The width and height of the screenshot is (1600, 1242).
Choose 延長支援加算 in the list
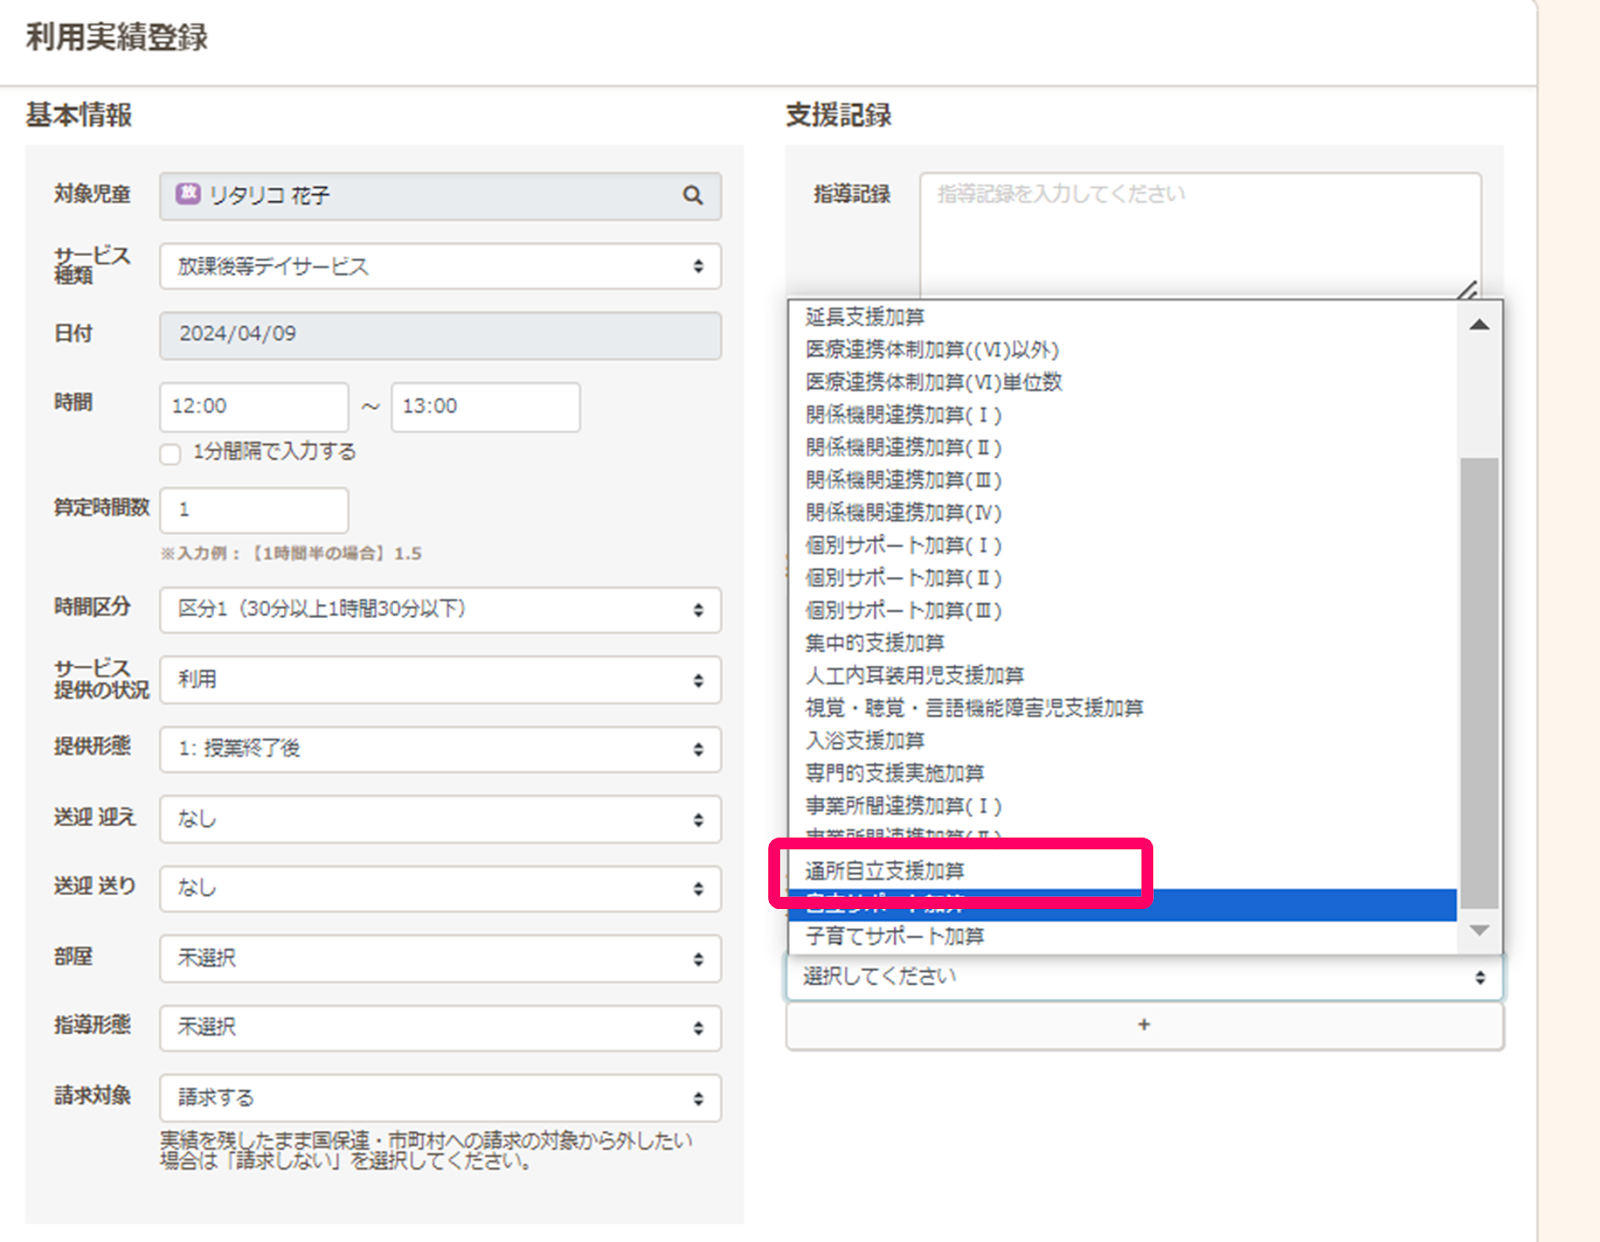click(865, 317)
